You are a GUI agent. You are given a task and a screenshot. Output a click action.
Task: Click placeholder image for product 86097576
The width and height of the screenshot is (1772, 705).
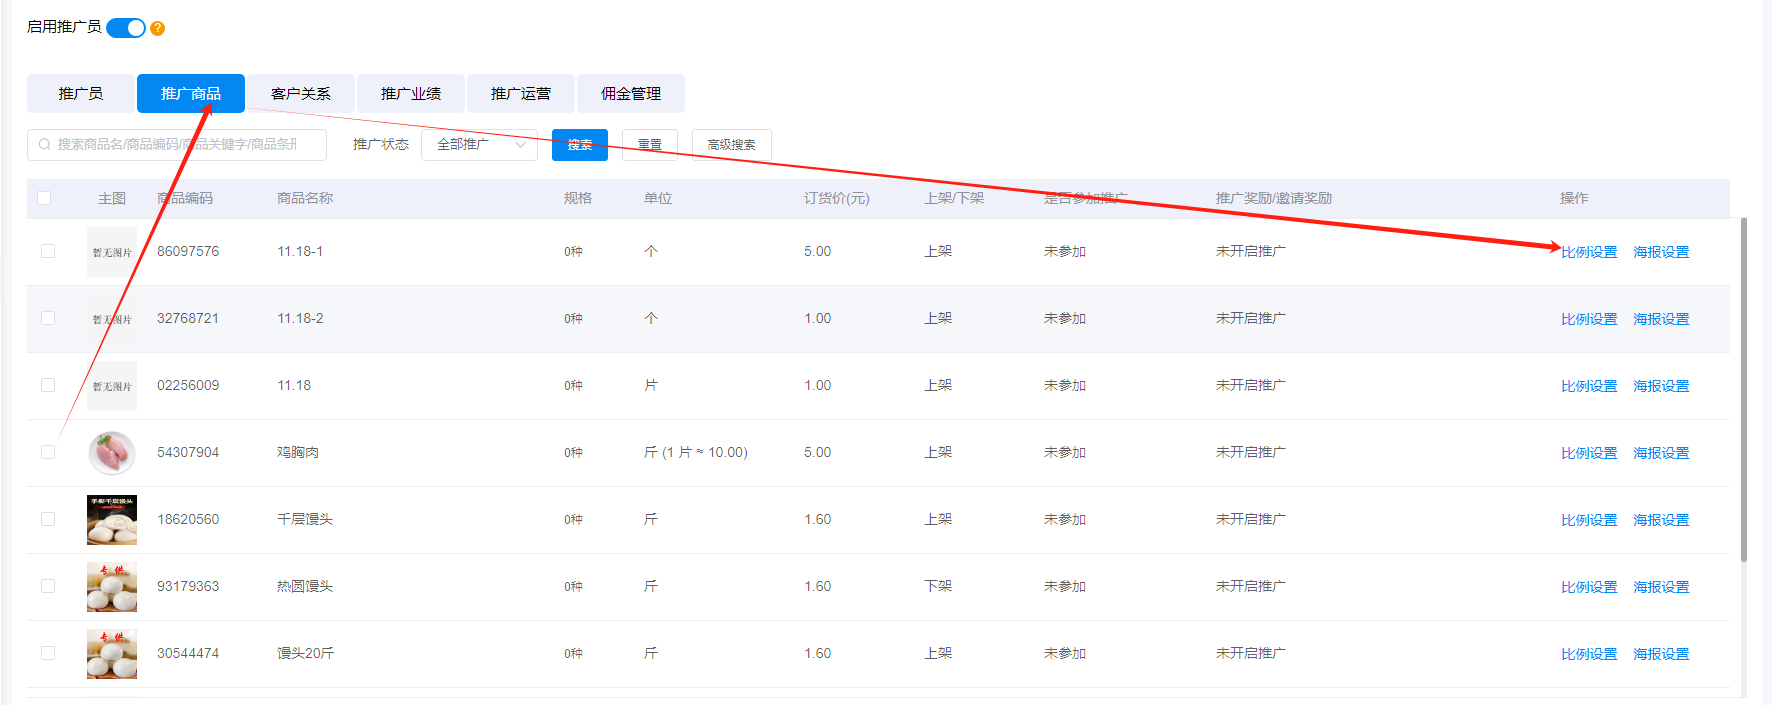pos(111,252)
